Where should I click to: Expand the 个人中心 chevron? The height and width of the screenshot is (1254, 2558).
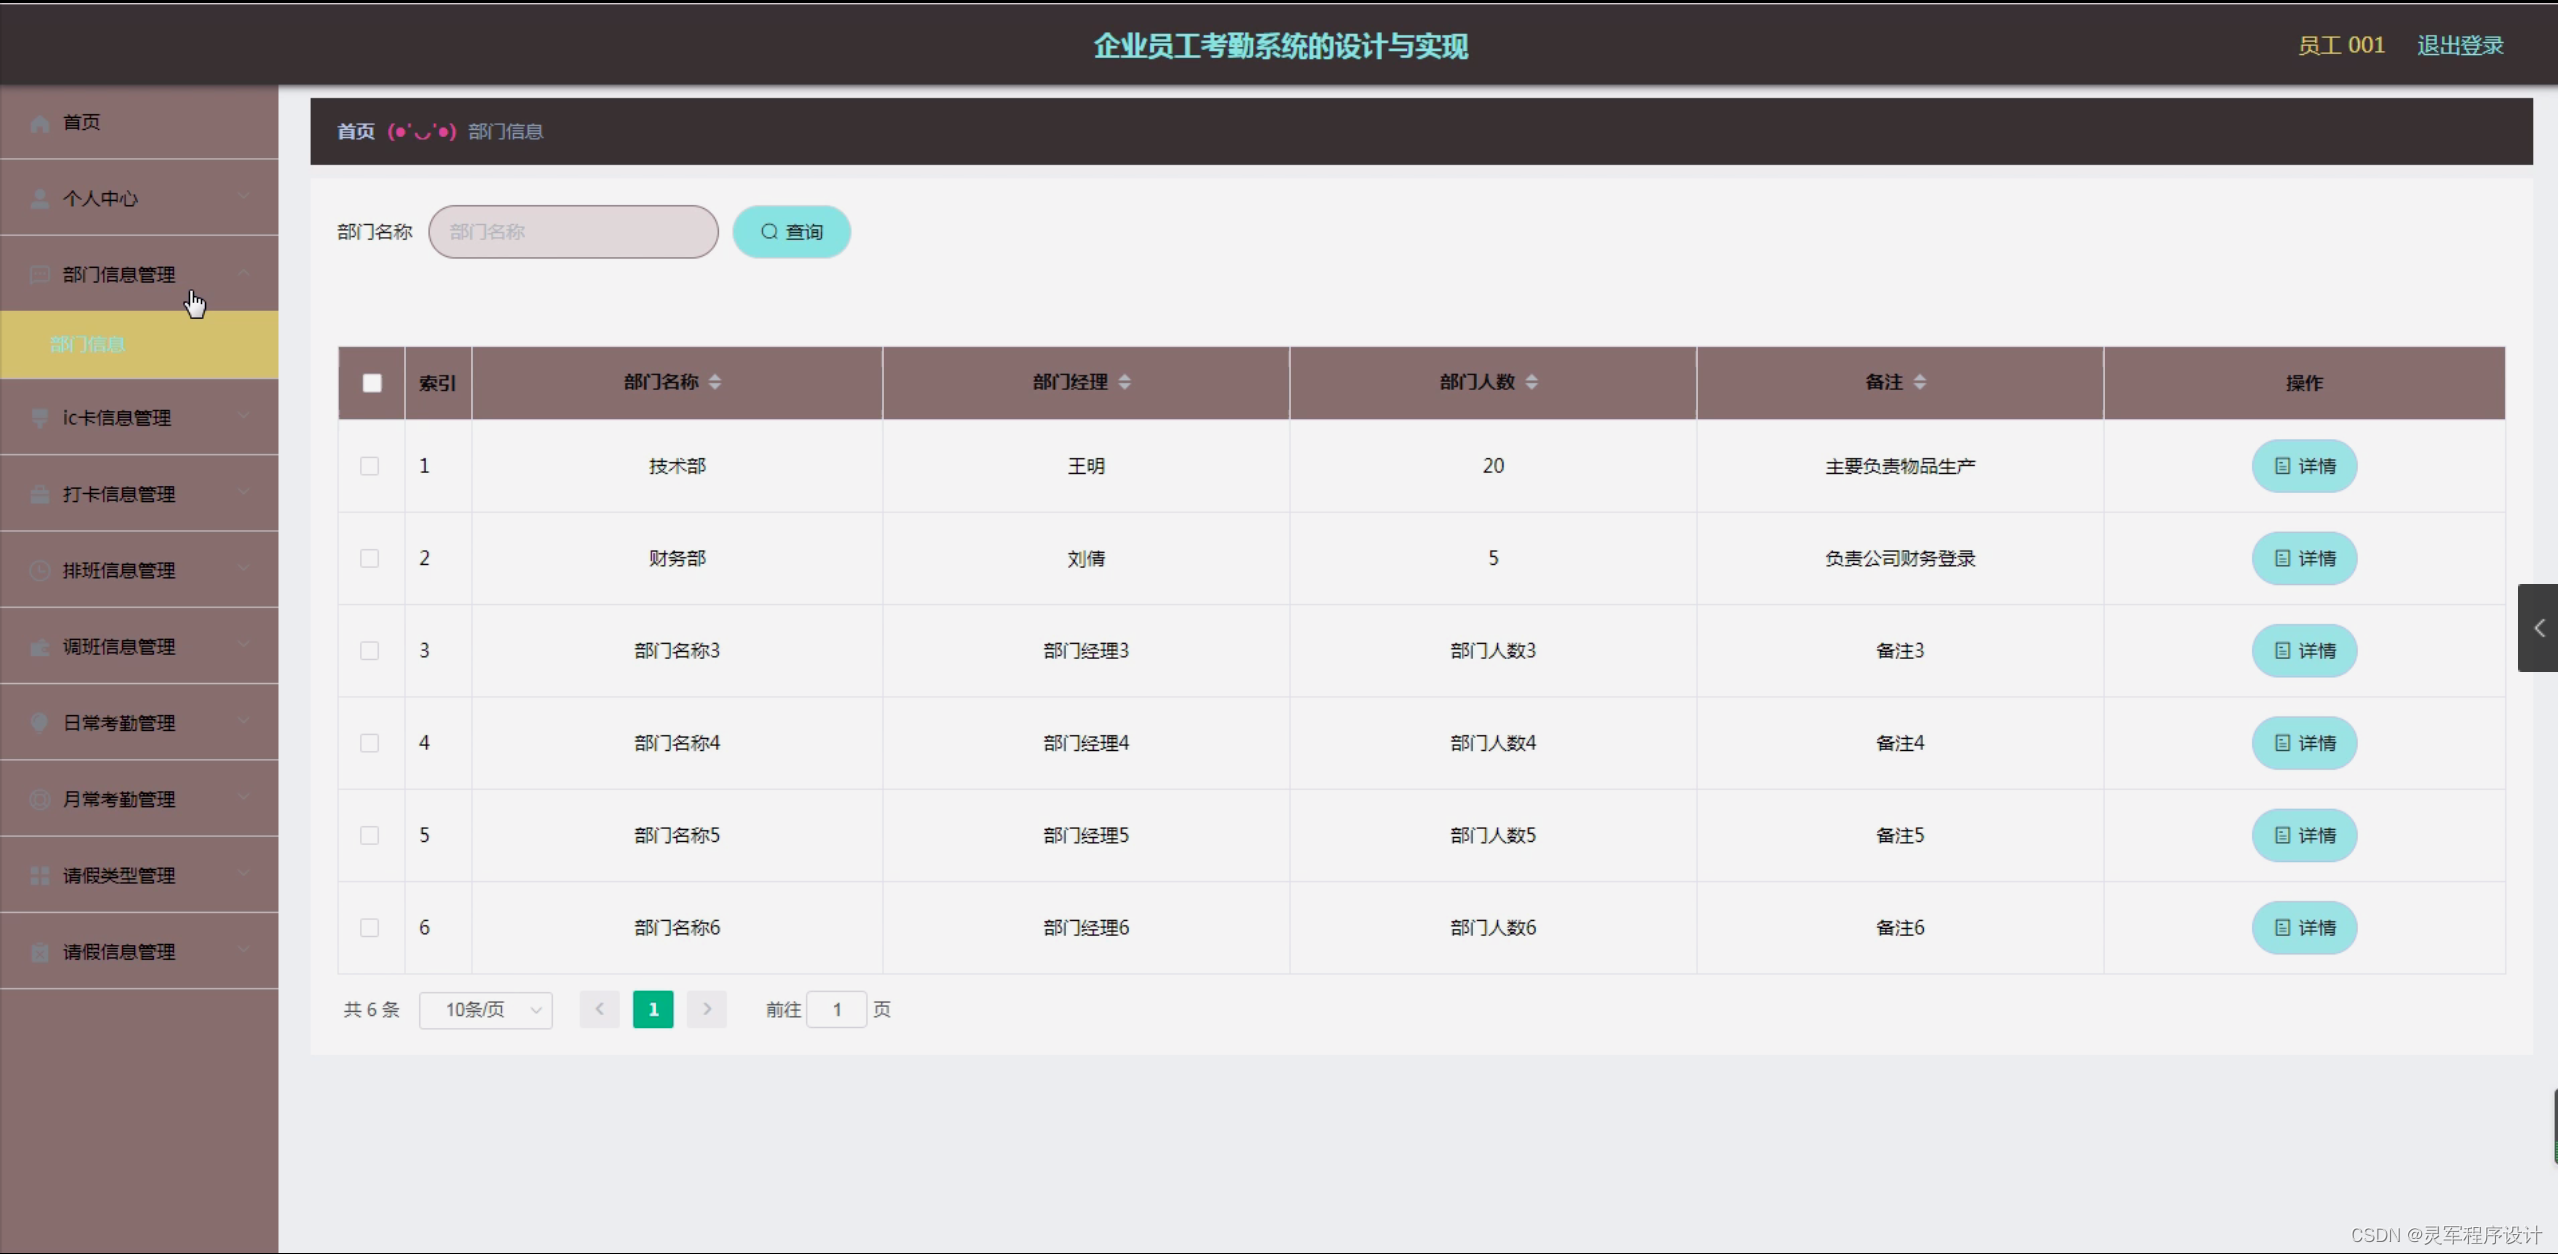[x=245, y=197]
